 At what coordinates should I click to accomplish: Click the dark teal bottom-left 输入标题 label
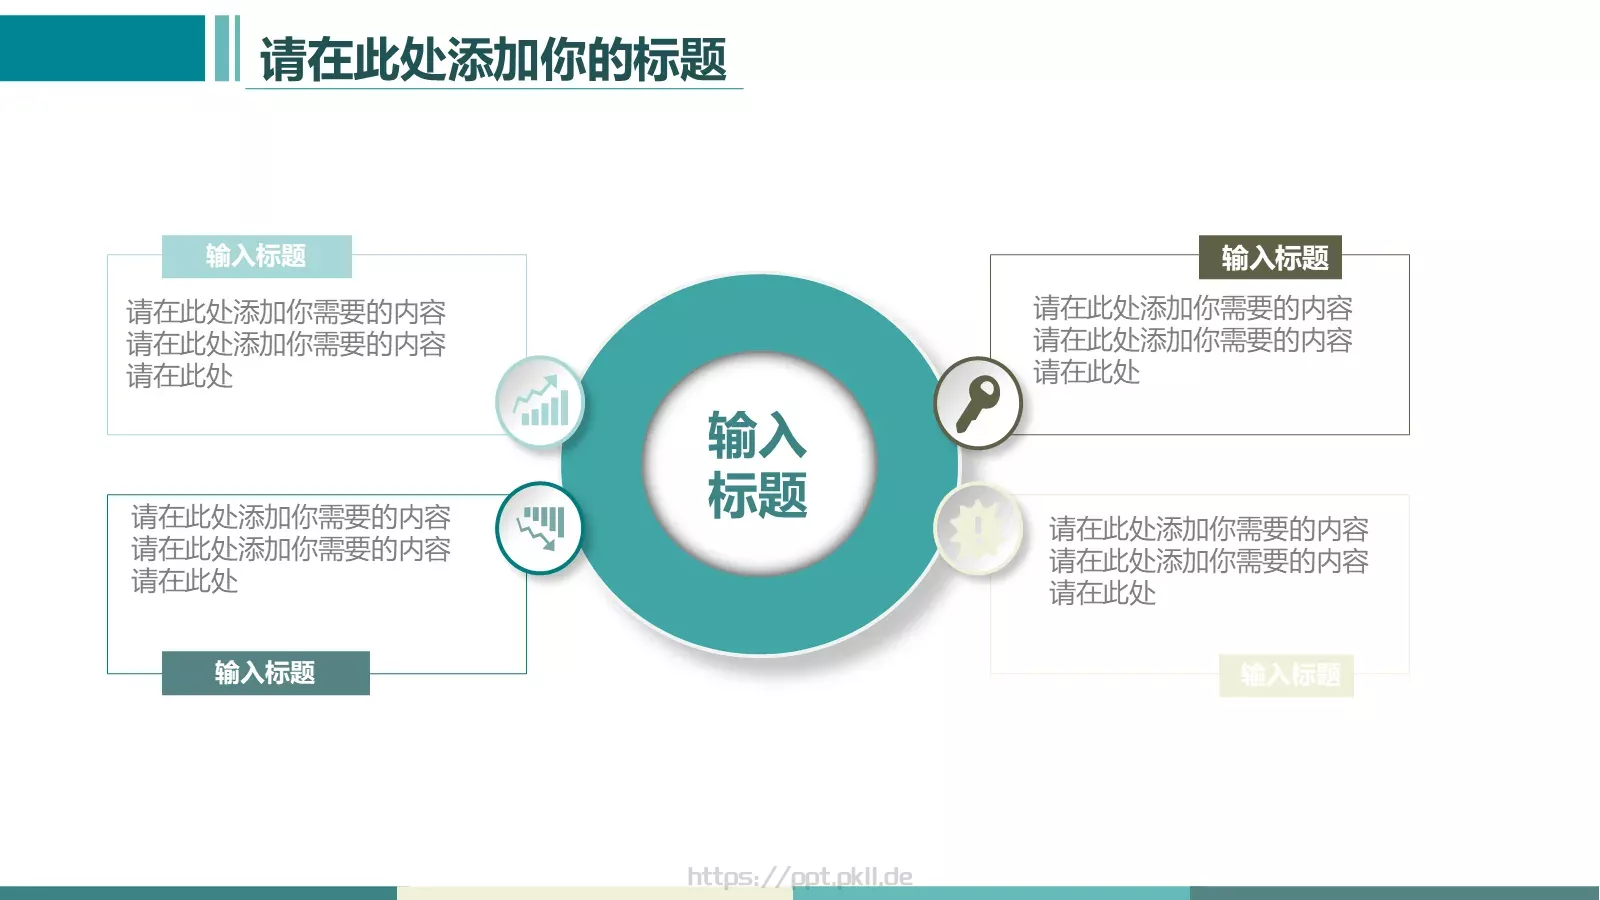(266, 673)
